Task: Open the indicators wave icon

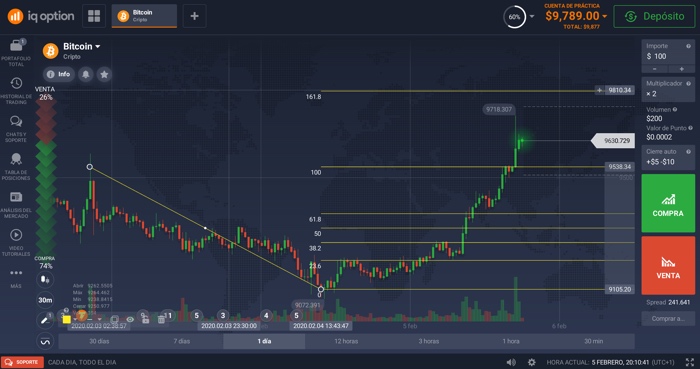Action: coord(45,342)
